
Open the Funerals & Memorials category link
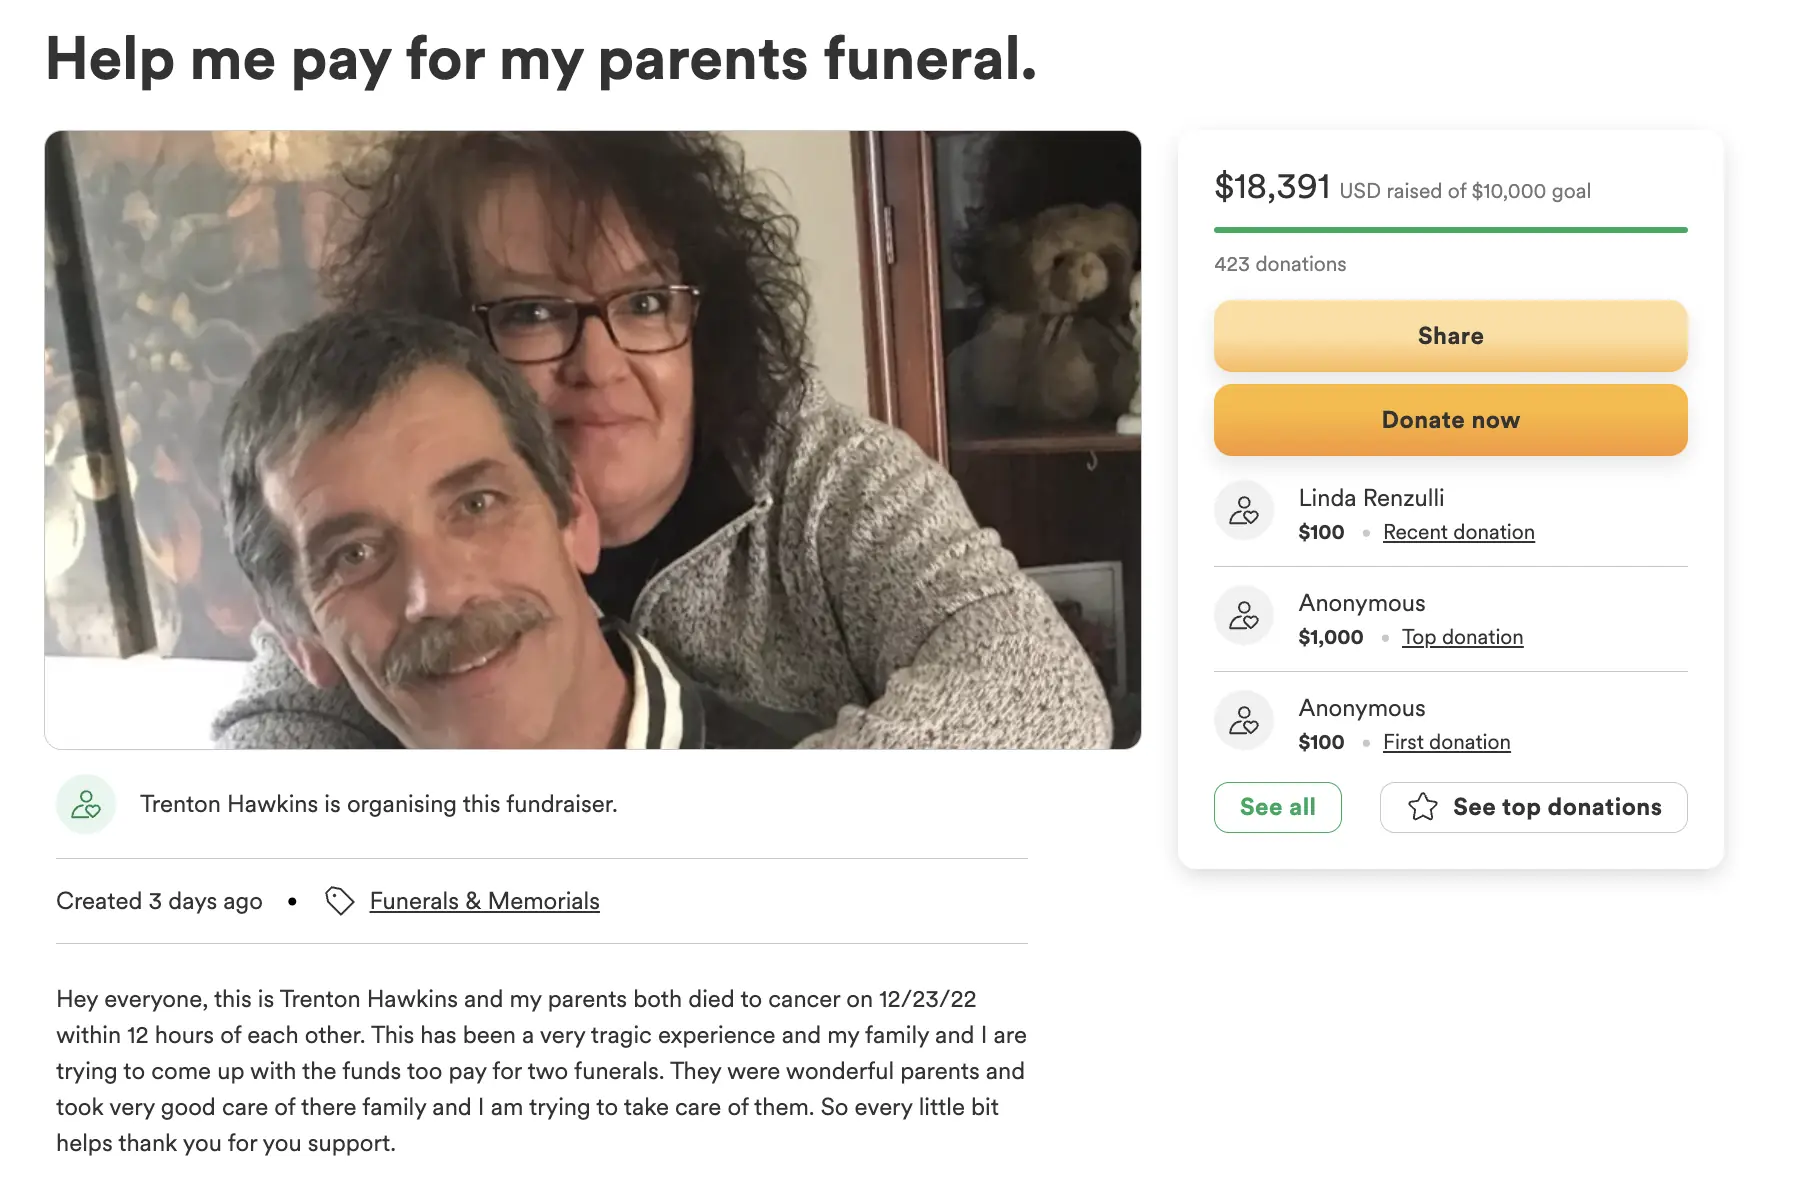point(484,901)
